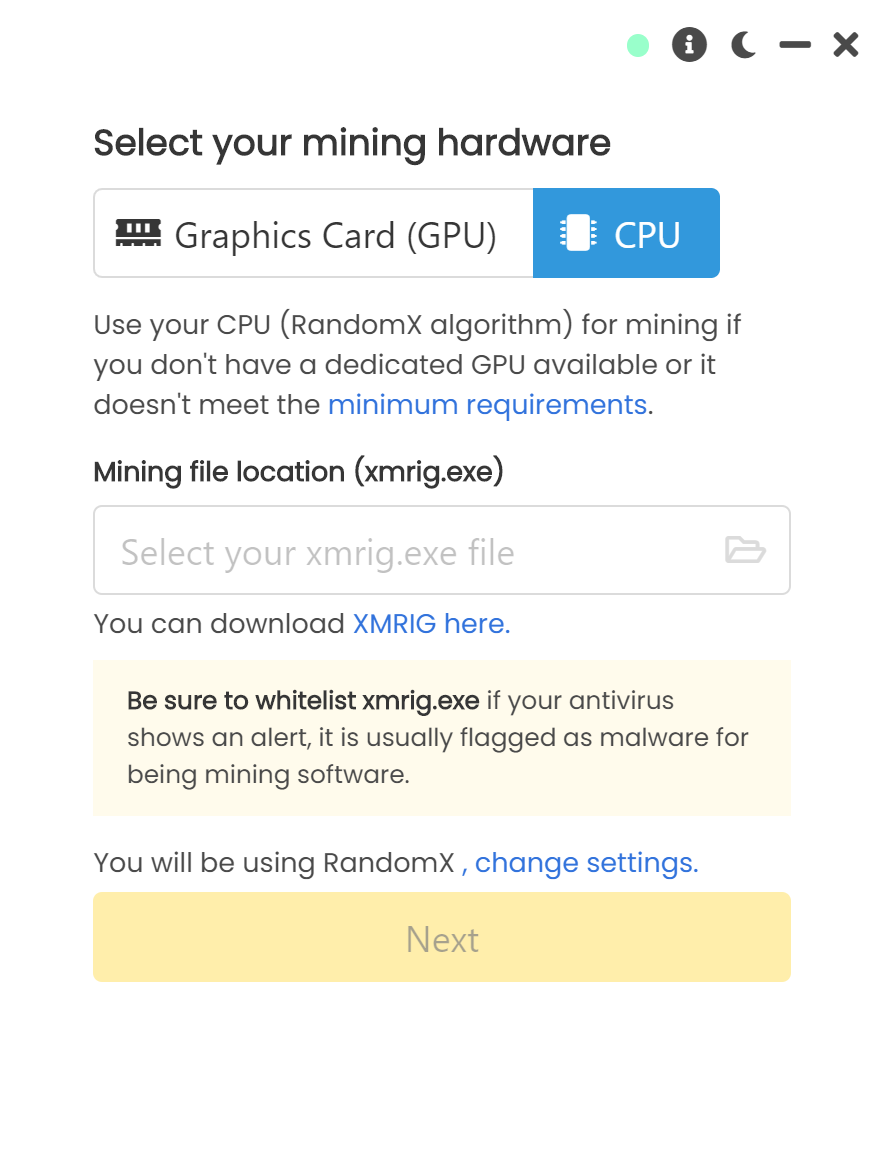This screenshot has width=882, height=1168.
Task: Click the green status indicator dot
Action: pyautogui.click(x=638, y=45)
